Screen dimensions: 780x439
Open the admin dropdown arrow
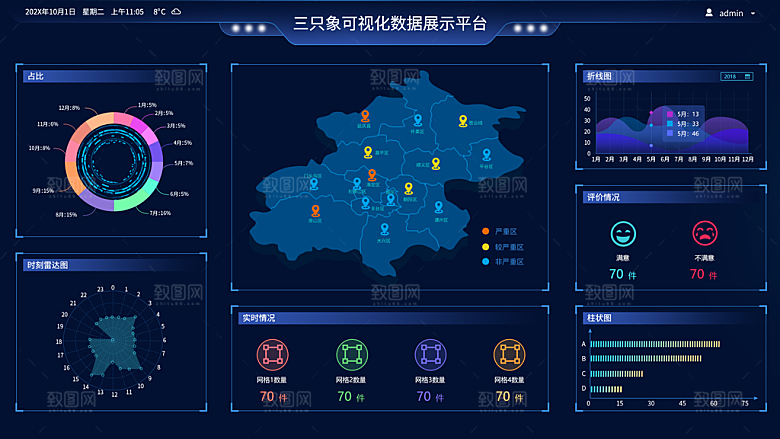[753, 13]
